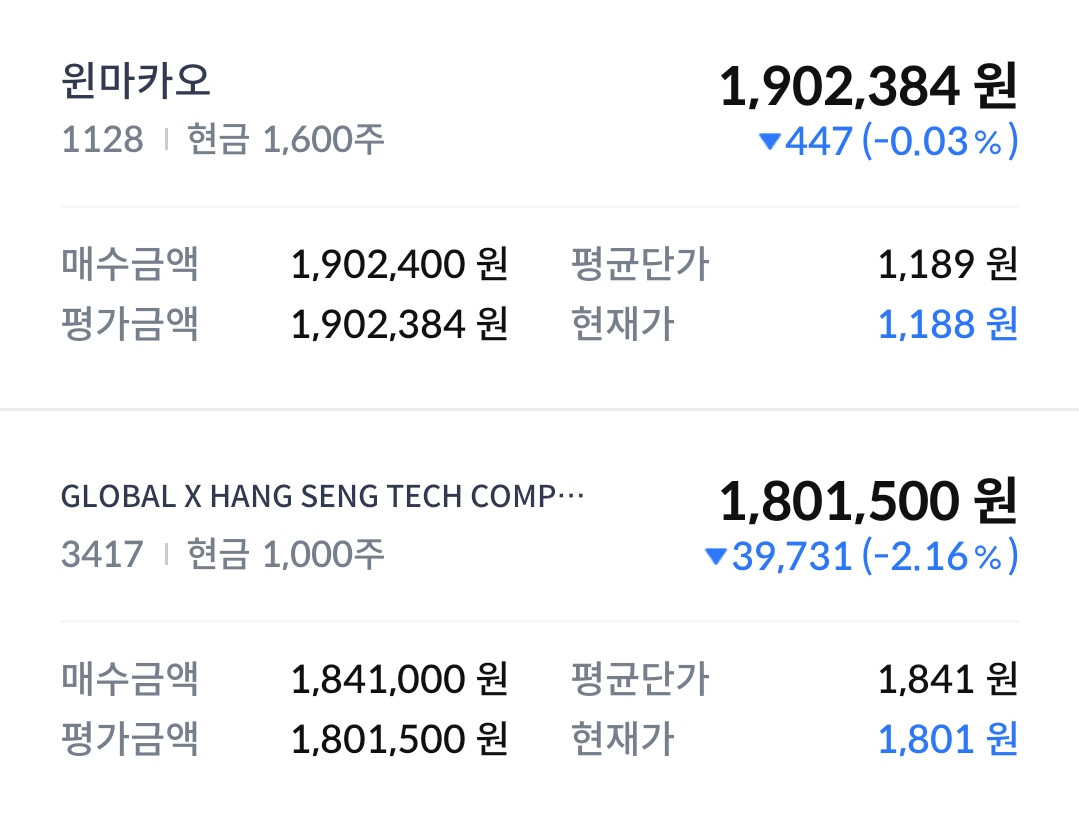Click the down triangle icon beside 39,731
Screen dimensions: 1079x817
[715, 556]
